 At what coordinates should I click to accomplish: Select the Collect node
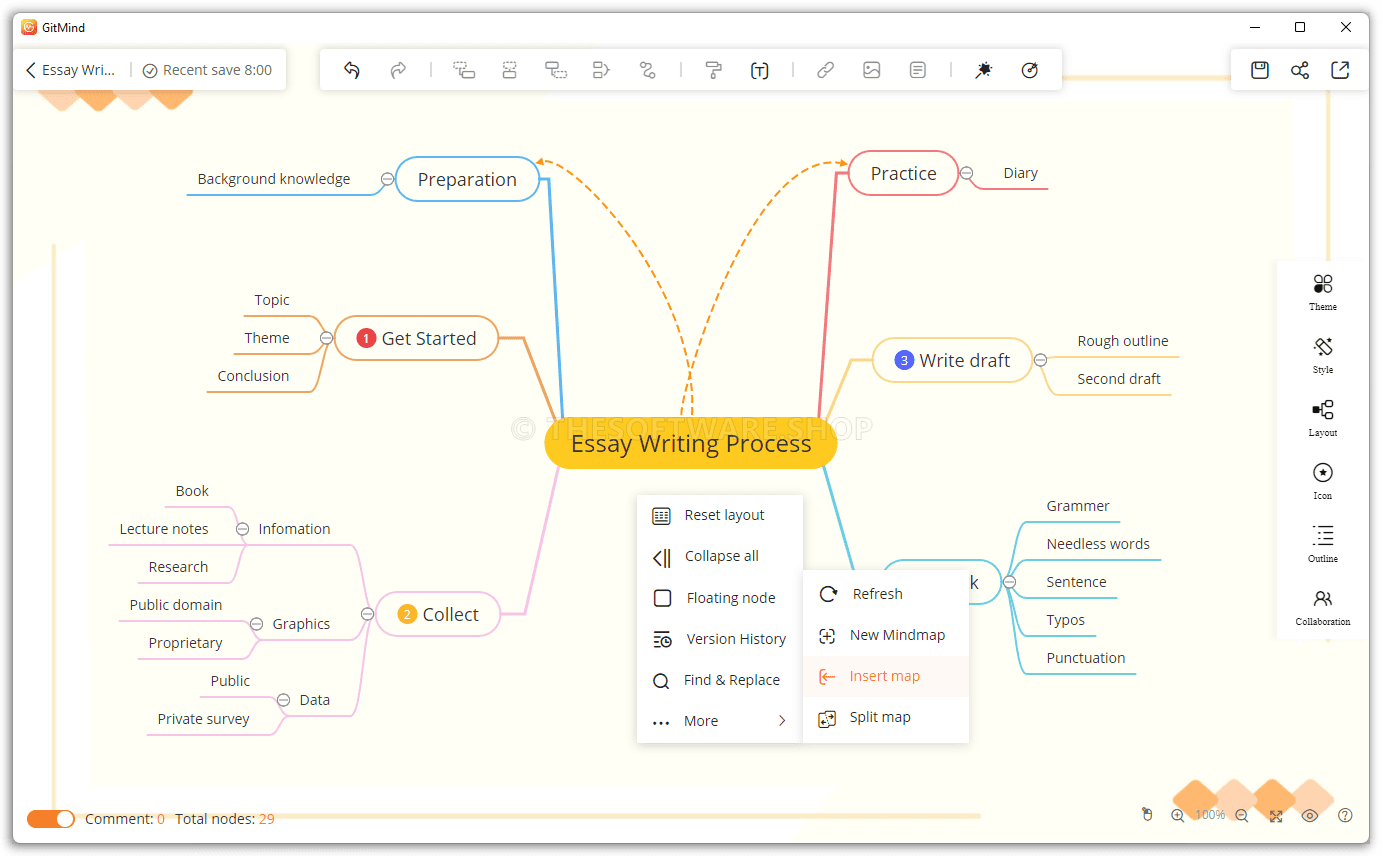438,614
